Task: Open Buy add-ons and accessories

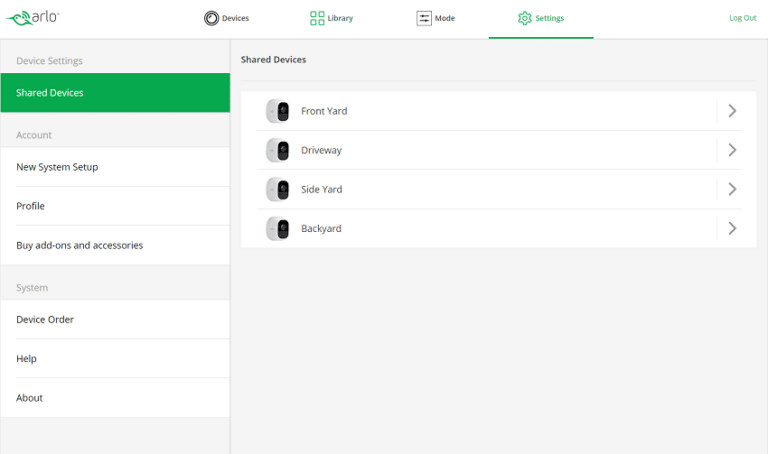Action: click(115, 245)
